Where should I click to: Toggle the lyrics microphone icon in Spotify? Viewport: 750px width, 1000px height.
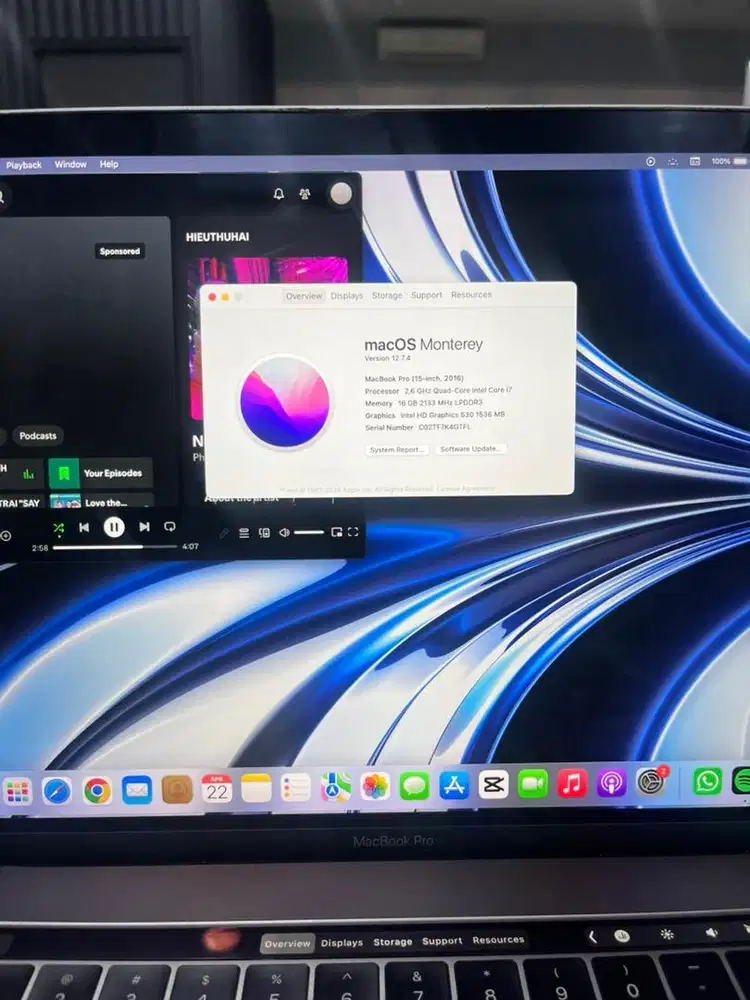[224, 533]
